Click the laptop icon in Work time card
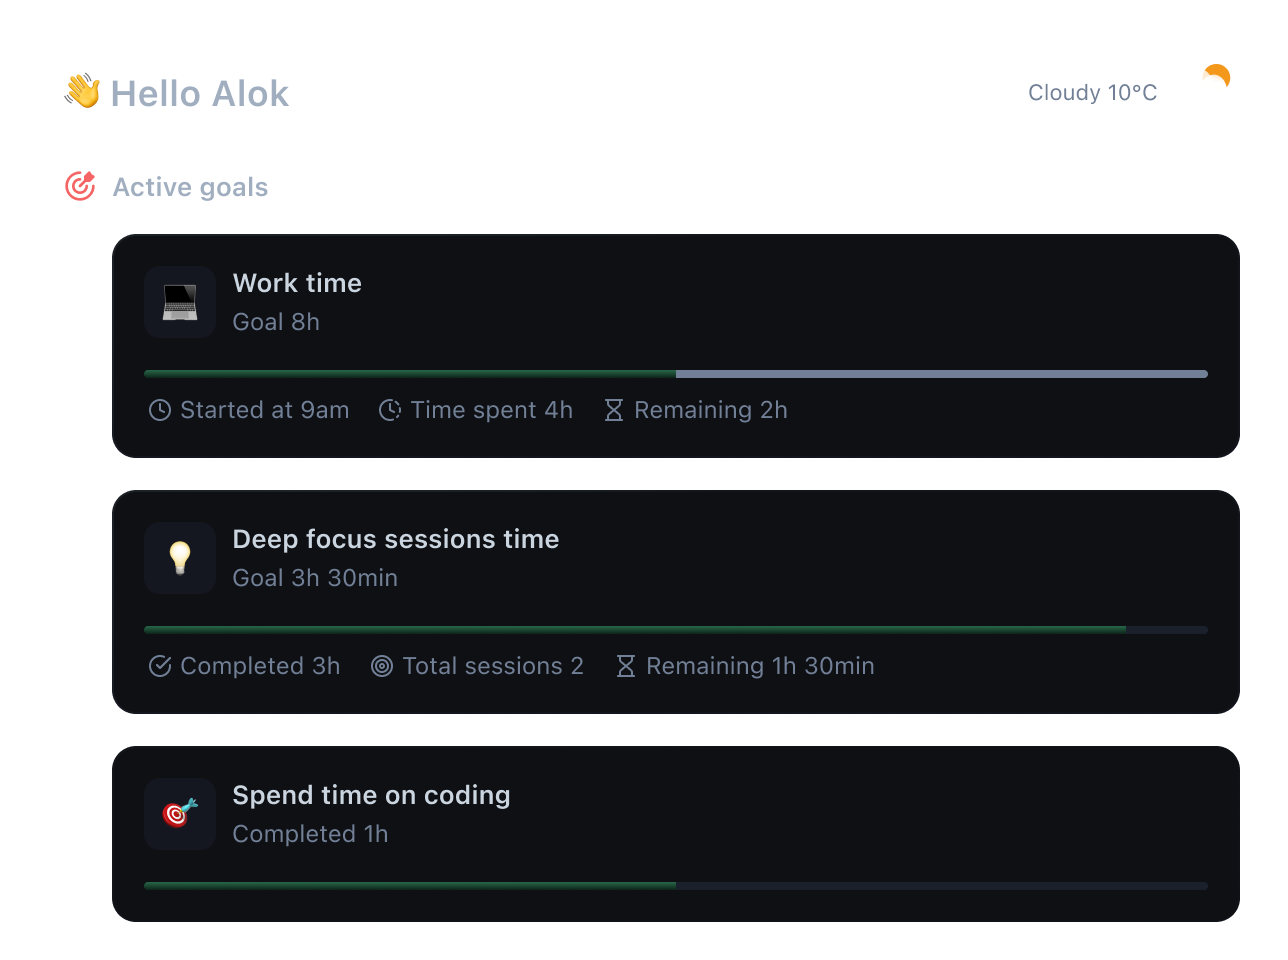1288x960 pixels. [x=180, y=302]
